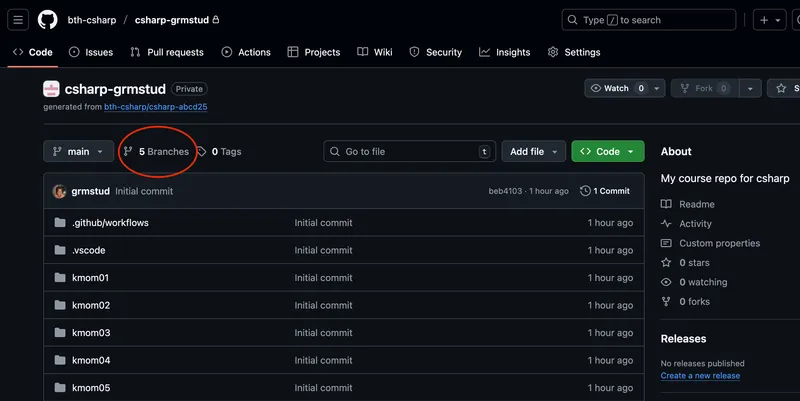
Task: Click the Tags label icon
Action: 202,152
